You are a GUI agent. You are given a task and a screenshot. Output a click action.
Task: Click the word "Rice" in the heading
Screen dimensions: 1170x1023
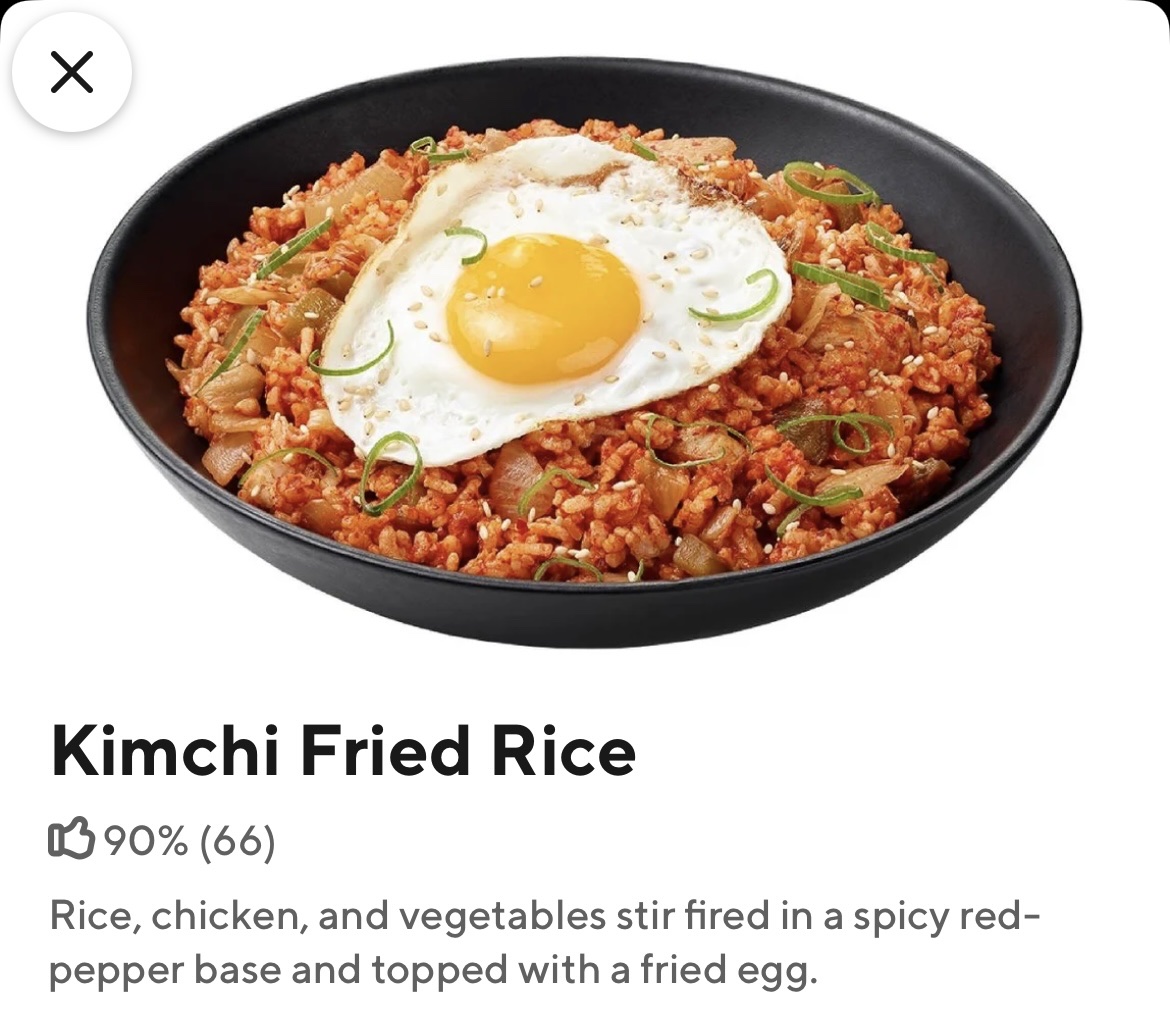563,750
